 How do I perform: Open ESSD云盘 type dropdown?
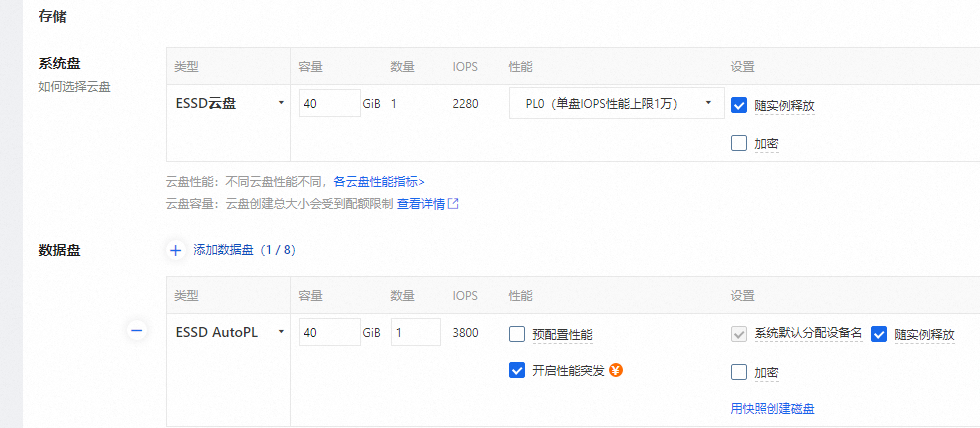point(229,103)
